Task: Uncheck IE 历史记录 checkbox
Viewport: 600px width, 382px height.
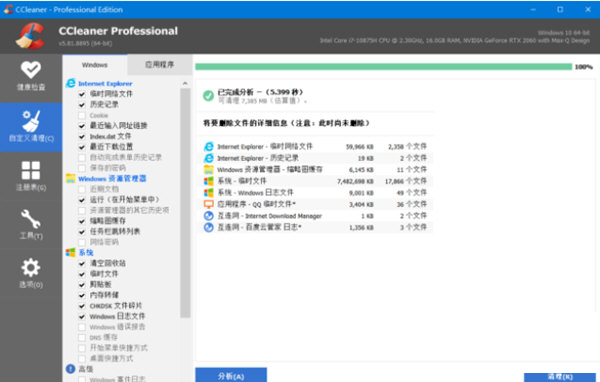Action: click(x=82, y=104)
